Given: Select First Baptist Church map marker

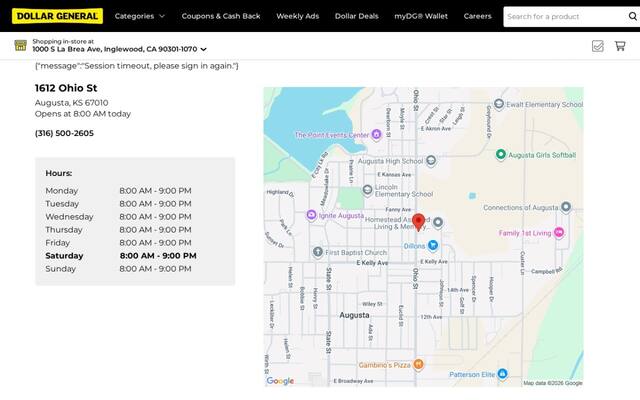Looking at the screenshot, I should (x=318, y=252).
